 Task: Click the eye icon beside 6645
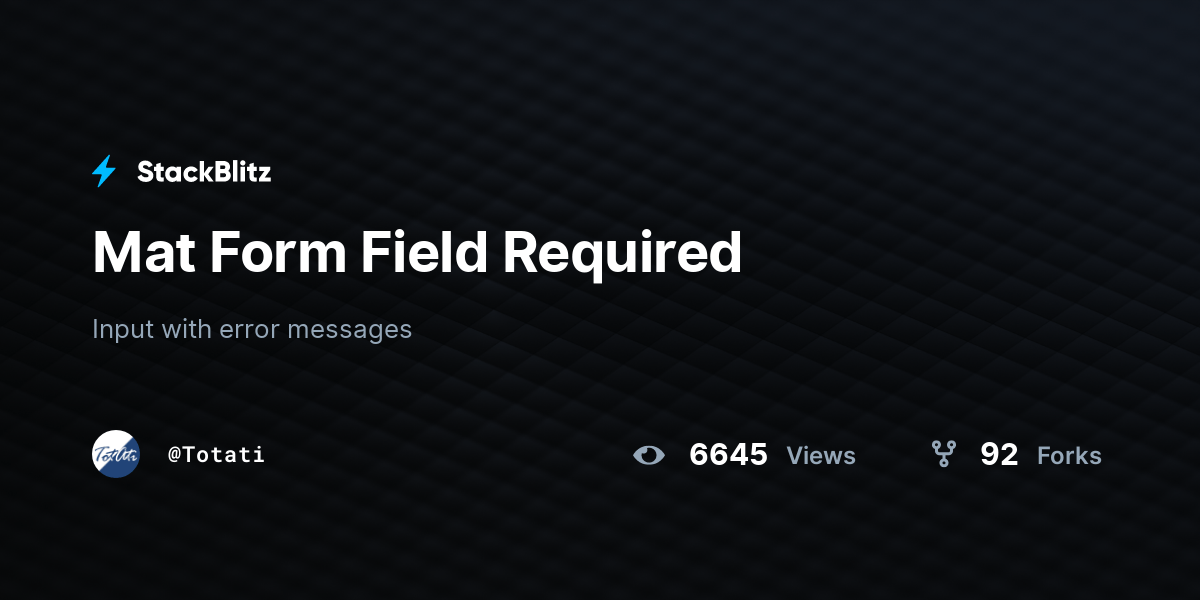(x=649, y=455)
